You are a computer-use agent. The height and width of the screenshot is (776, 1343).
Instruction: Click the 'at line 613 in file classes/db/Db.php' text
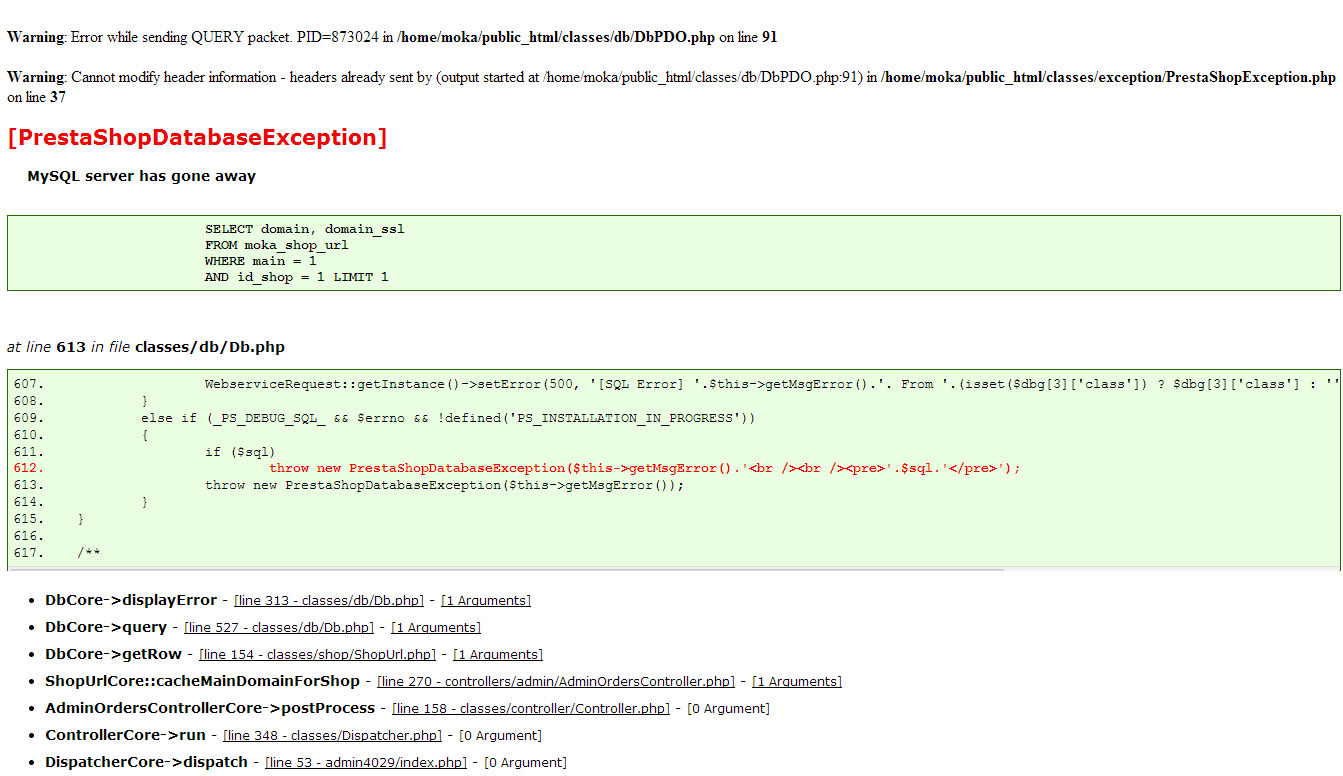(146, 348)
